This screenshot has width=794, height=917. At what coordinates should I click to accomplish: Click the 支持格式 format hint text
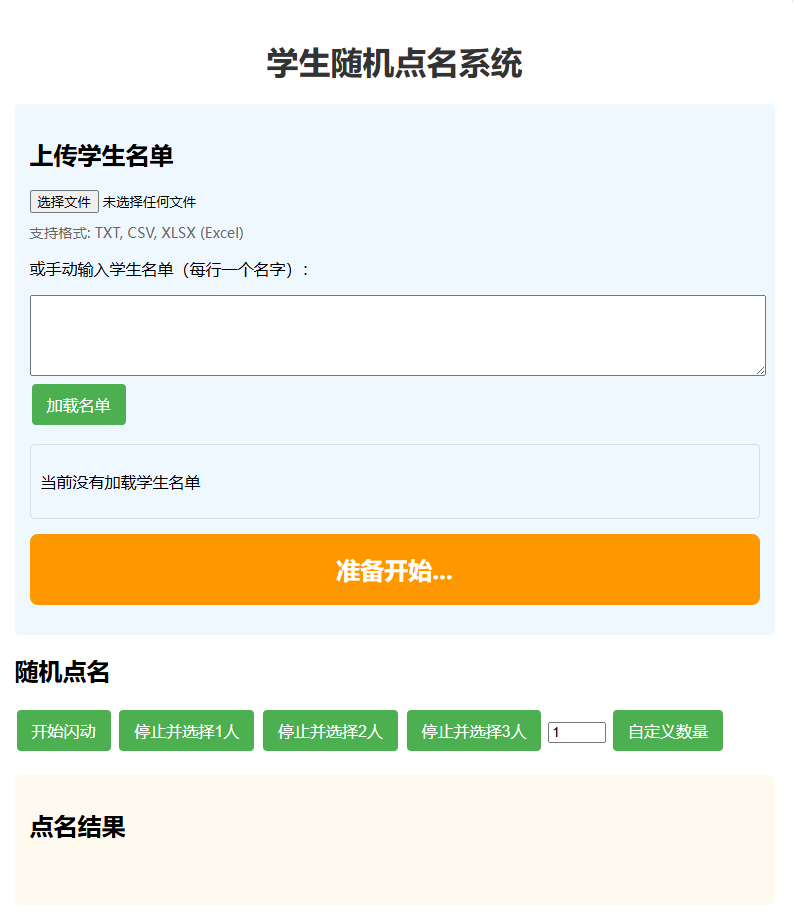[x=136, y=233]
